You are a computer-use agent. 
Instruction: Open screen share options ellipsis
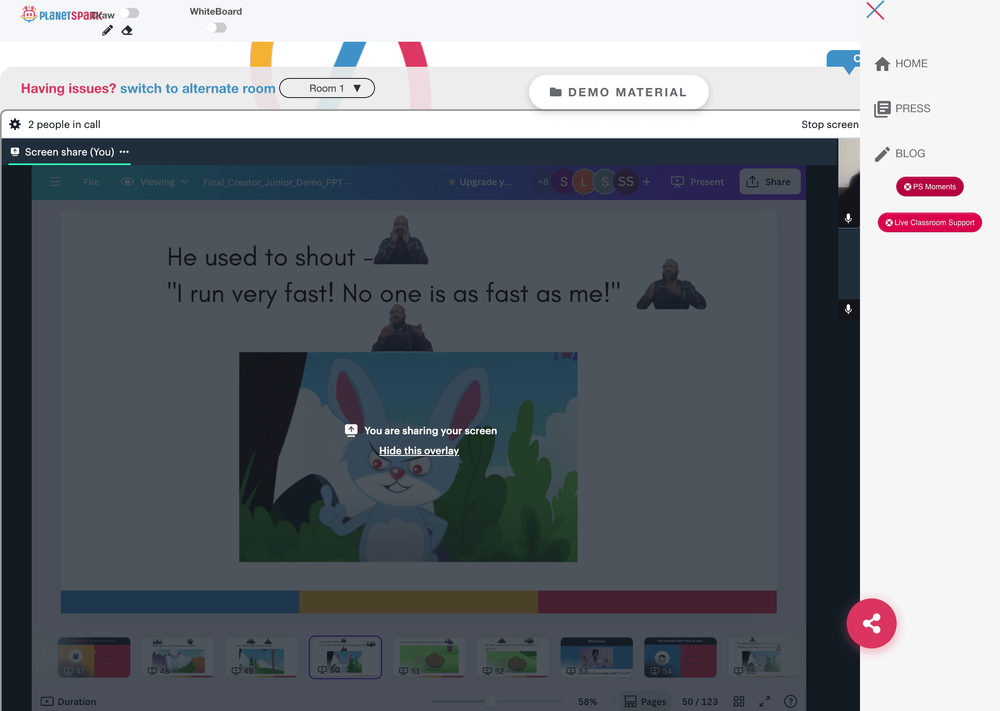[x=124, y=152]
